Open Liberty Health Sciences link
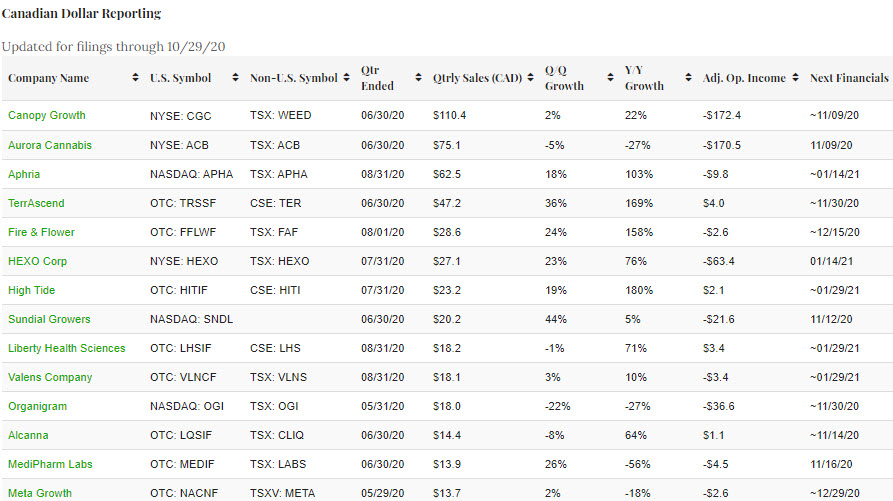Screen dimensions: 893x501 67,348
